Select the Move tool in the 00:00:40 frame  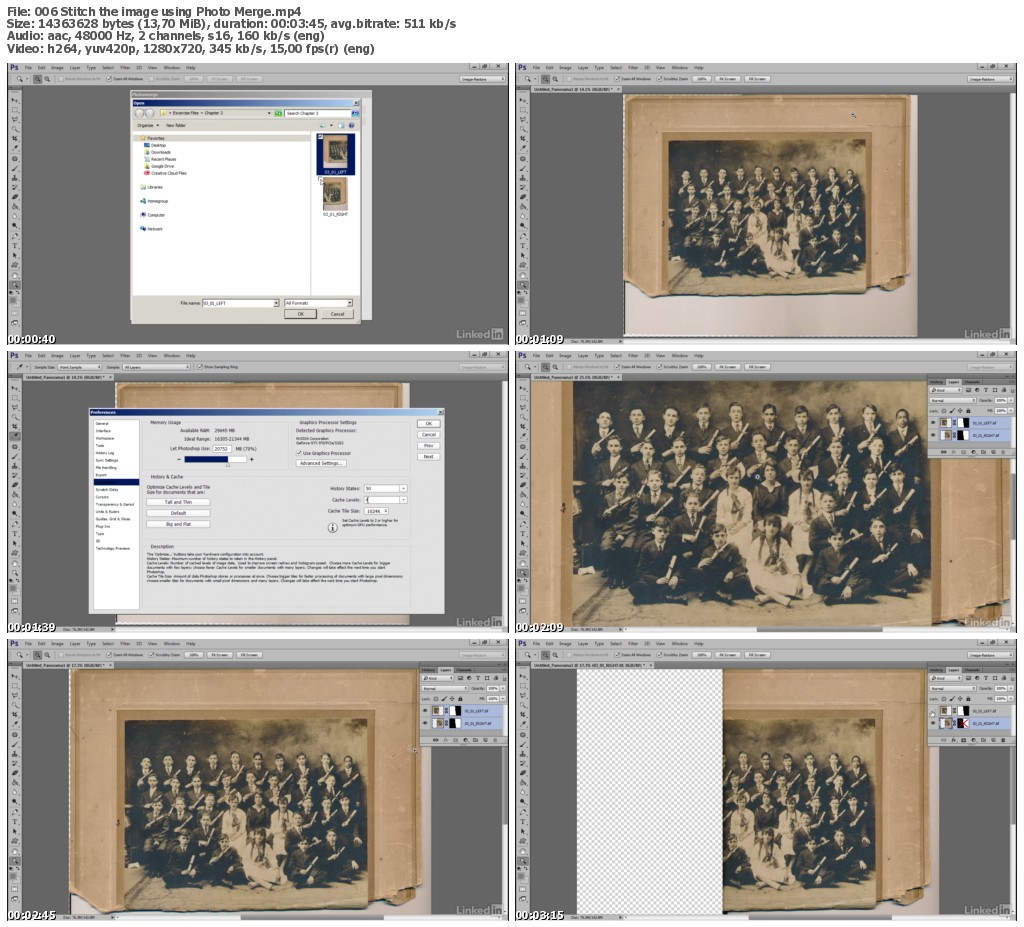pos(14,100)
